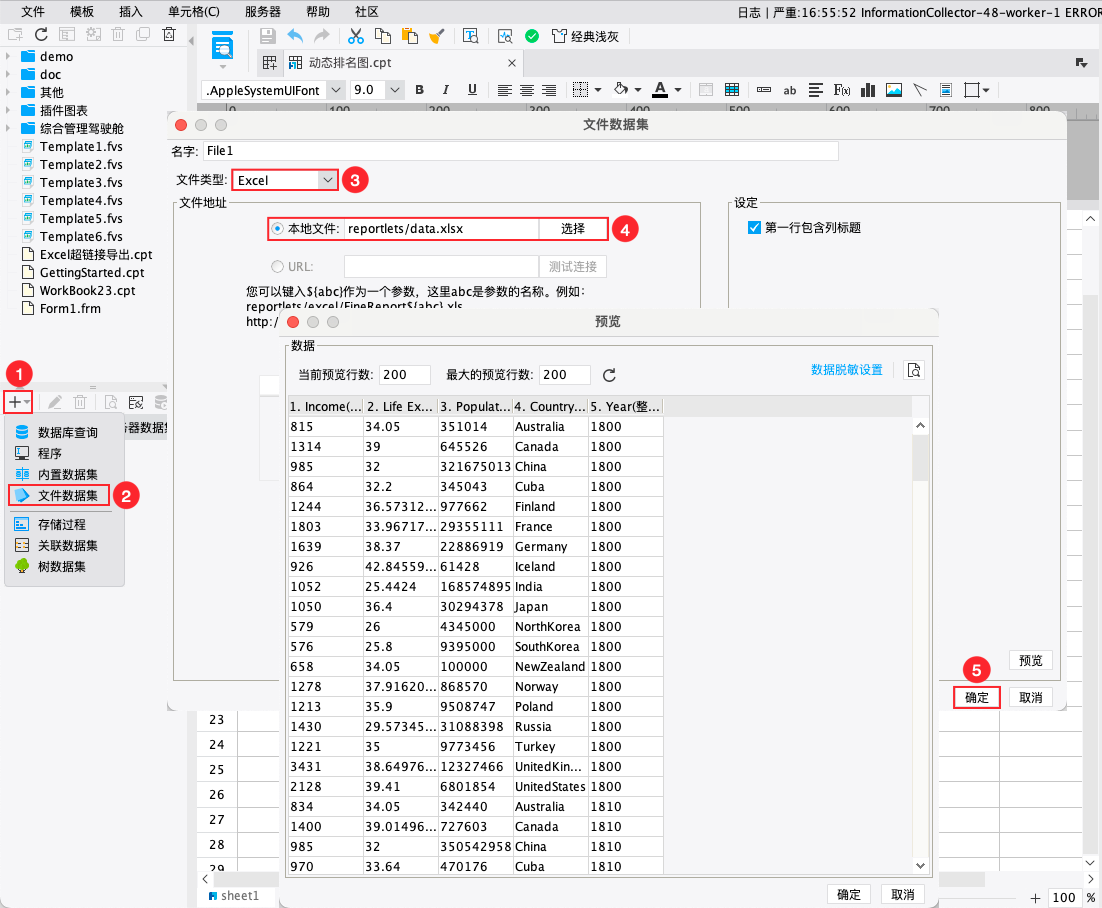This screenshot has height=908, width=1102.
Task: Open the 模板 menu
Action: [82, 11]
